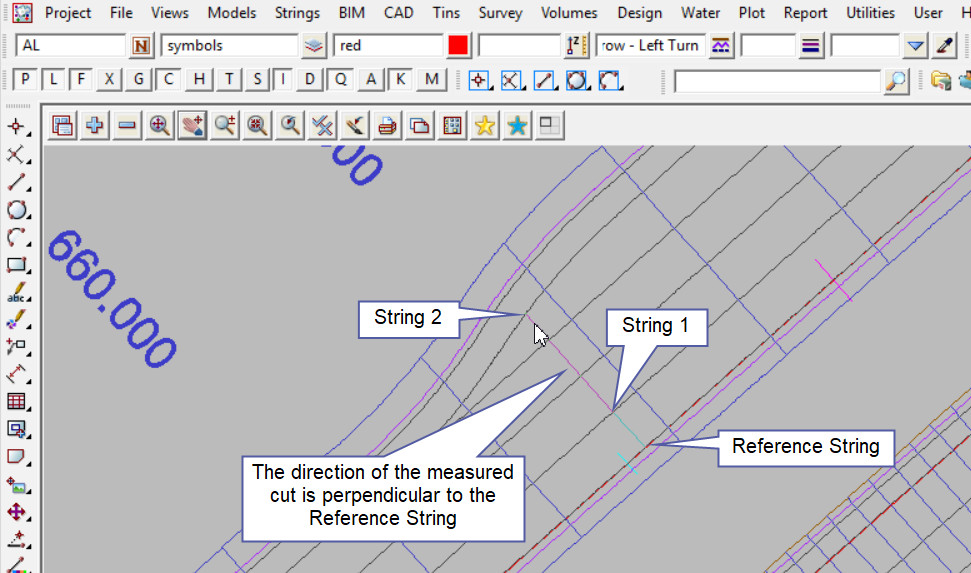Select the four-arrow move tool in left sidebar
971x573 pixels.
click(17, 512)
